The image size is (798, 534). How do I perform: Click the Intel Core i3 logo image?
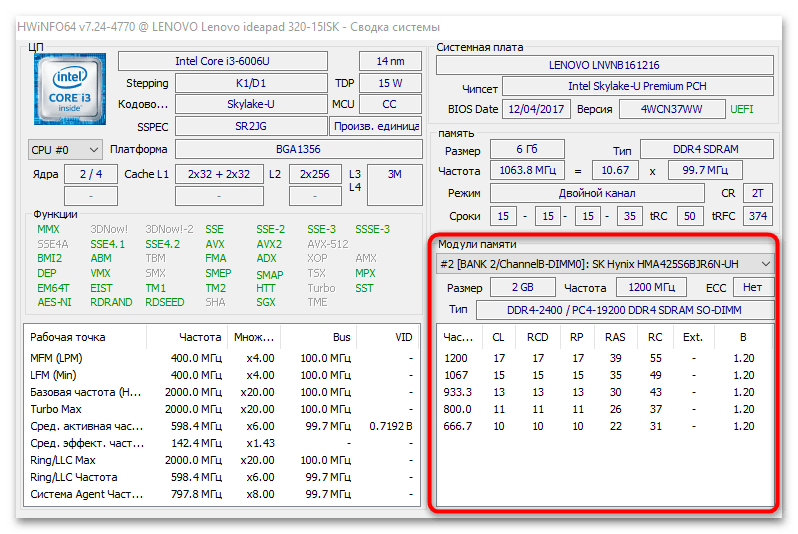coord(70,89)
